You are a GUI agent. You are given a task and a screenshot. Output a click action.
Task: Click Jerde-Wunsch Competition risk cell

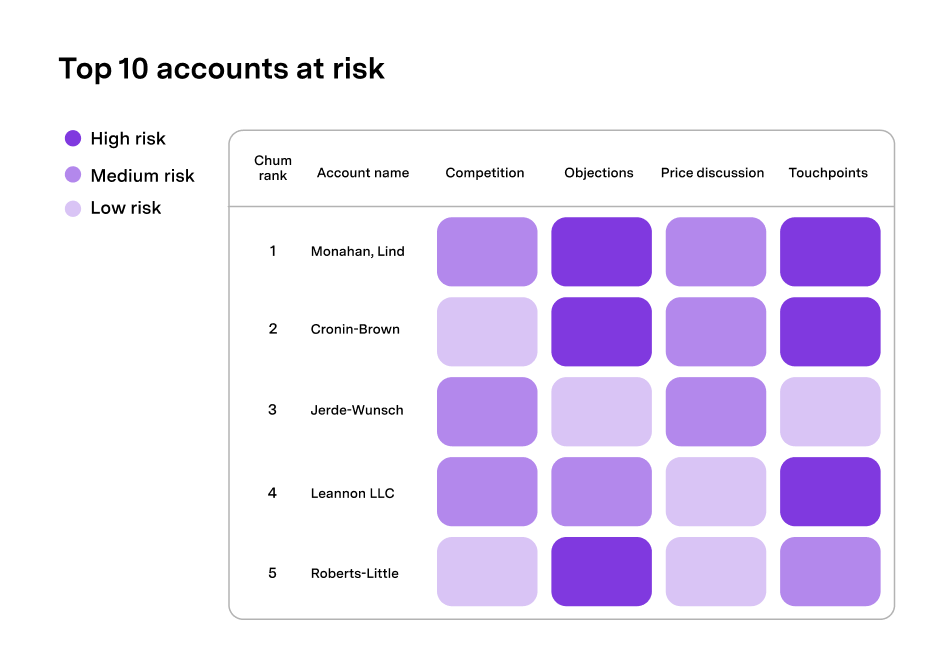coord(487,411)
